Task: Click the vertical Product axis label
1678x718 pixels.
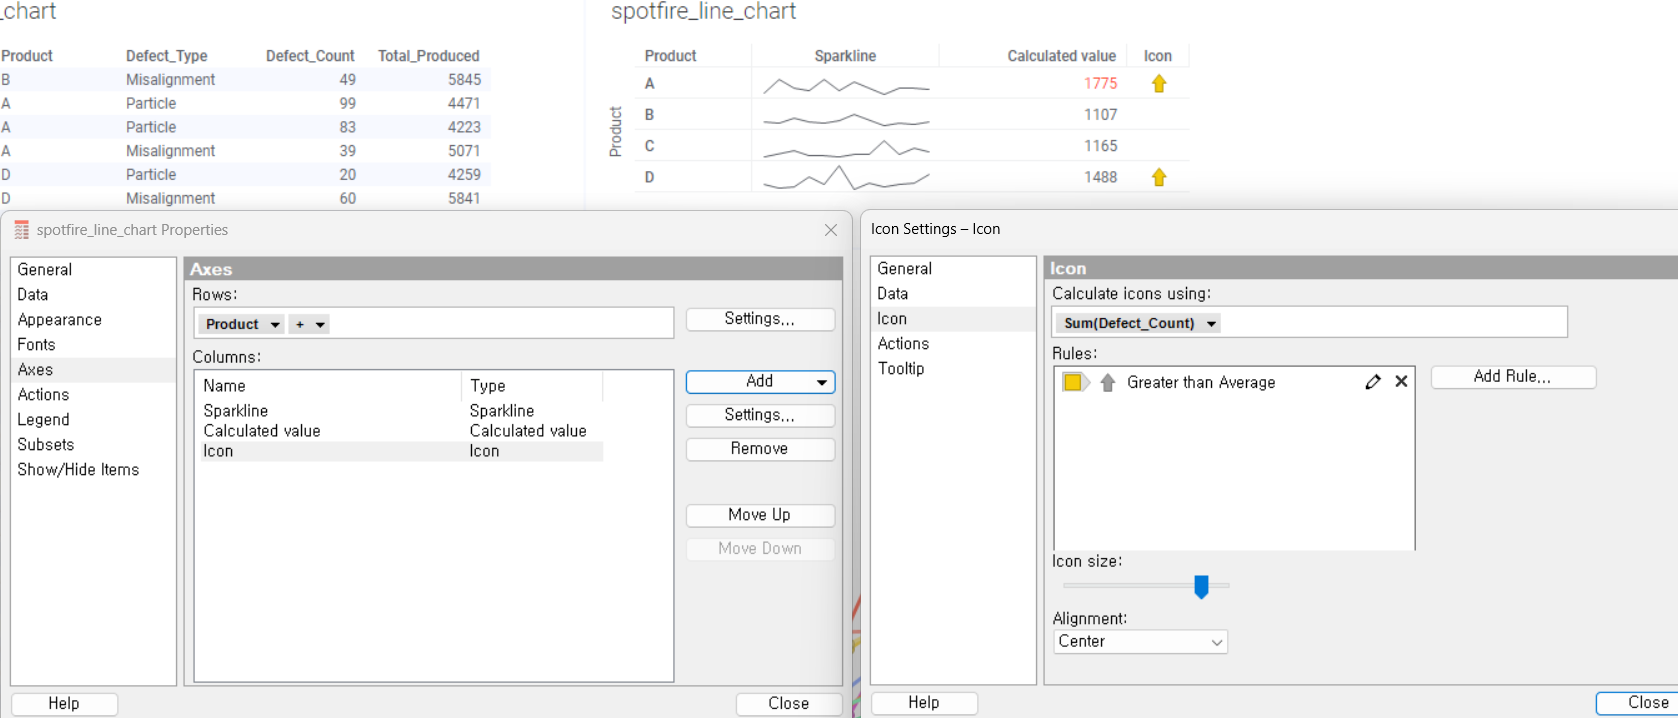Action: point(616,131)
